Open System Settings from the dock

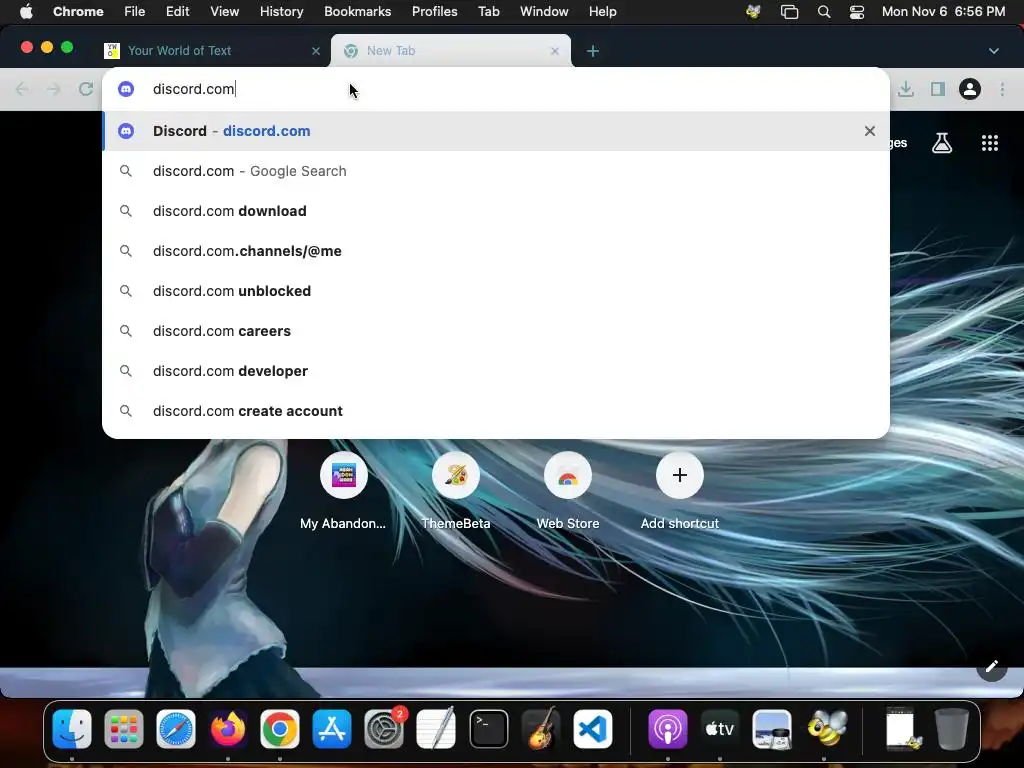click(x=384, y=728)
